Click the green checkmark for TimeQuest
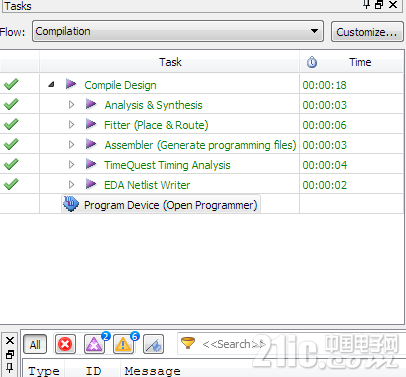 point(11,164)
